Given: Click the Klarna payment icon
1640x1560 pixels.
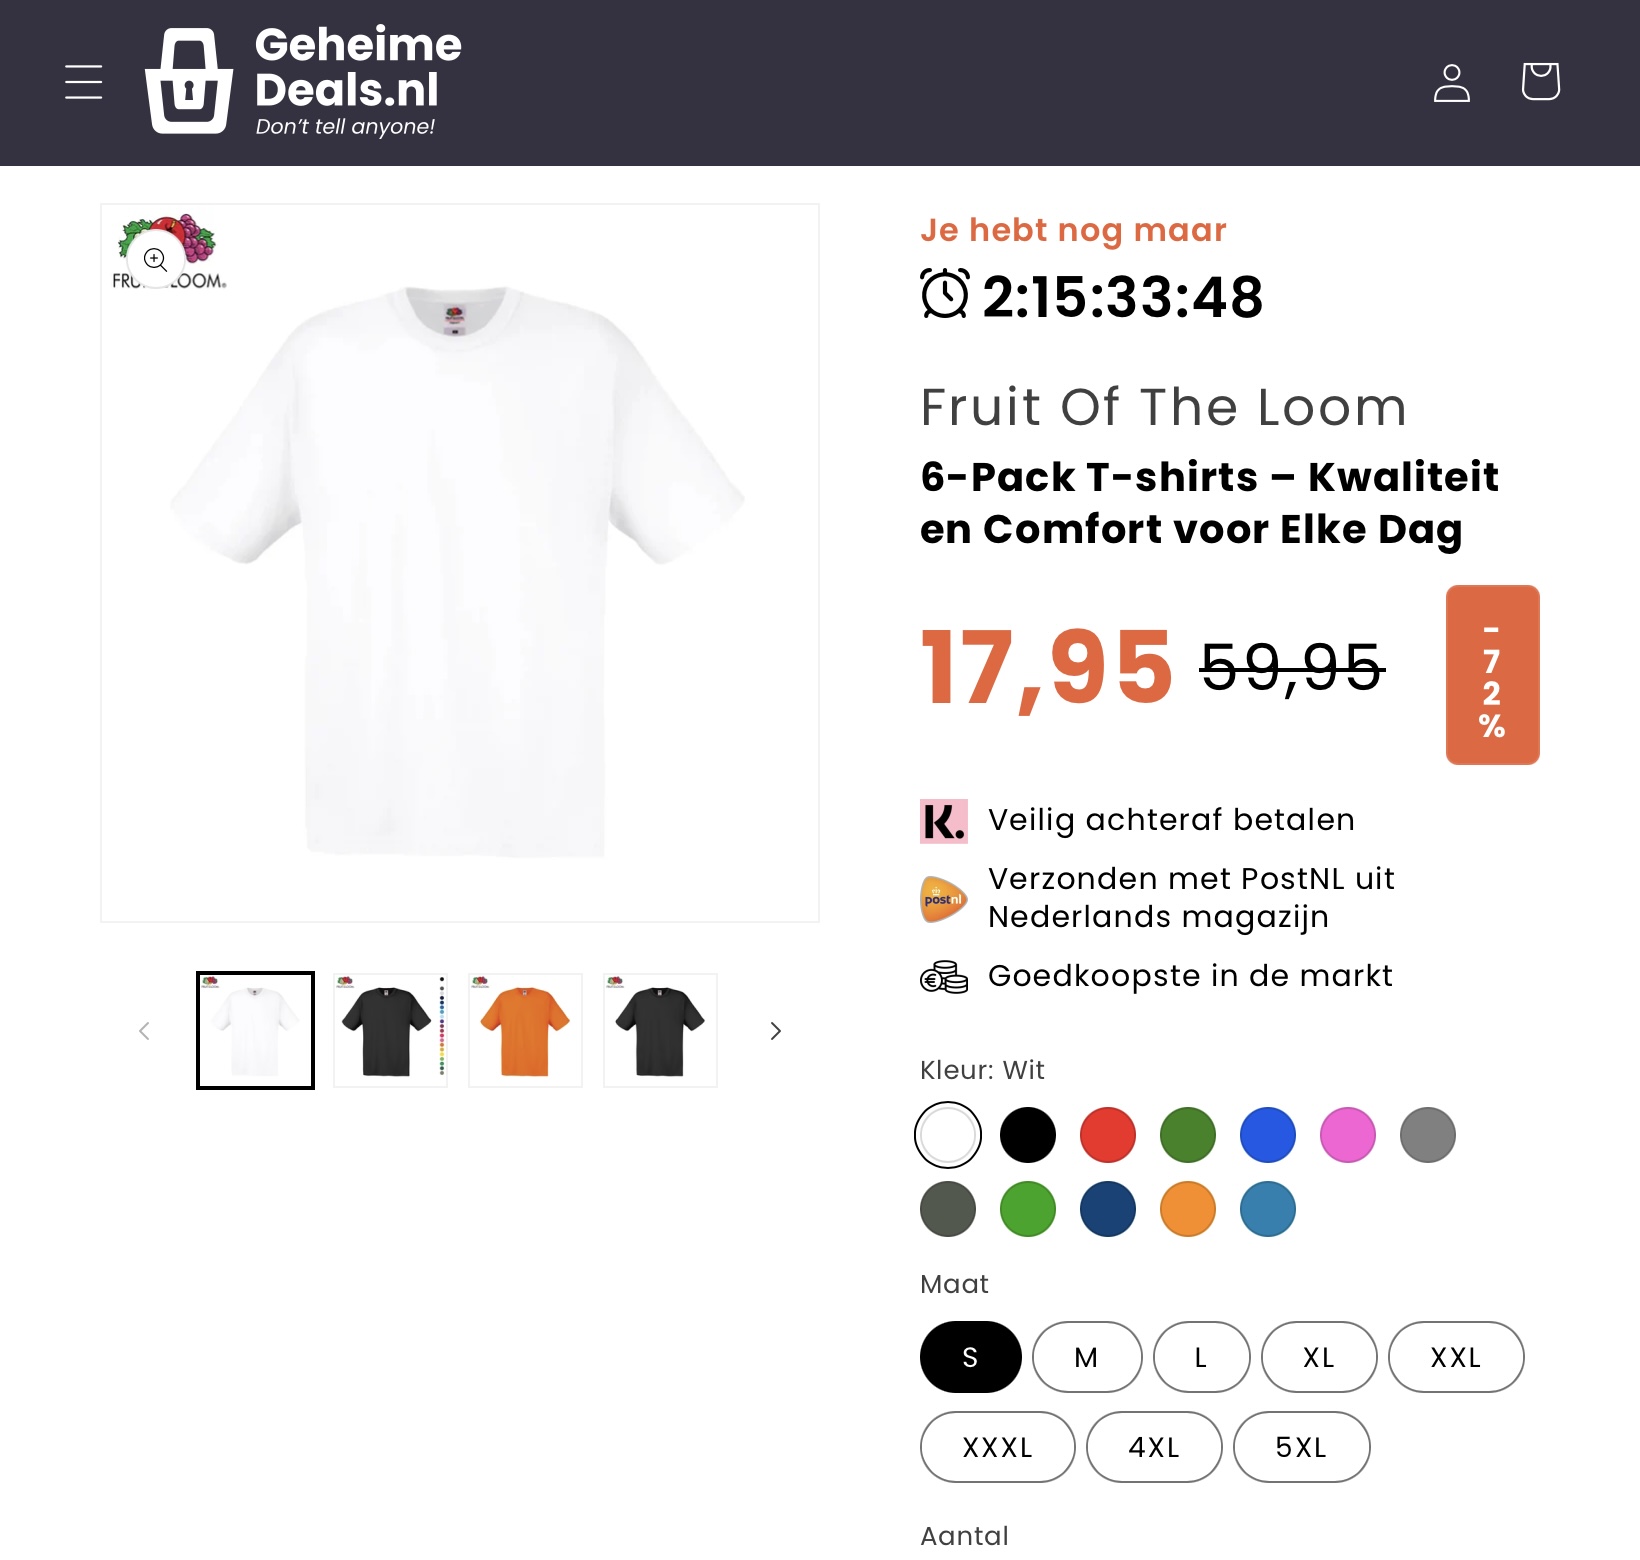Looking at the screenshot, I should (x=943, y=820).
